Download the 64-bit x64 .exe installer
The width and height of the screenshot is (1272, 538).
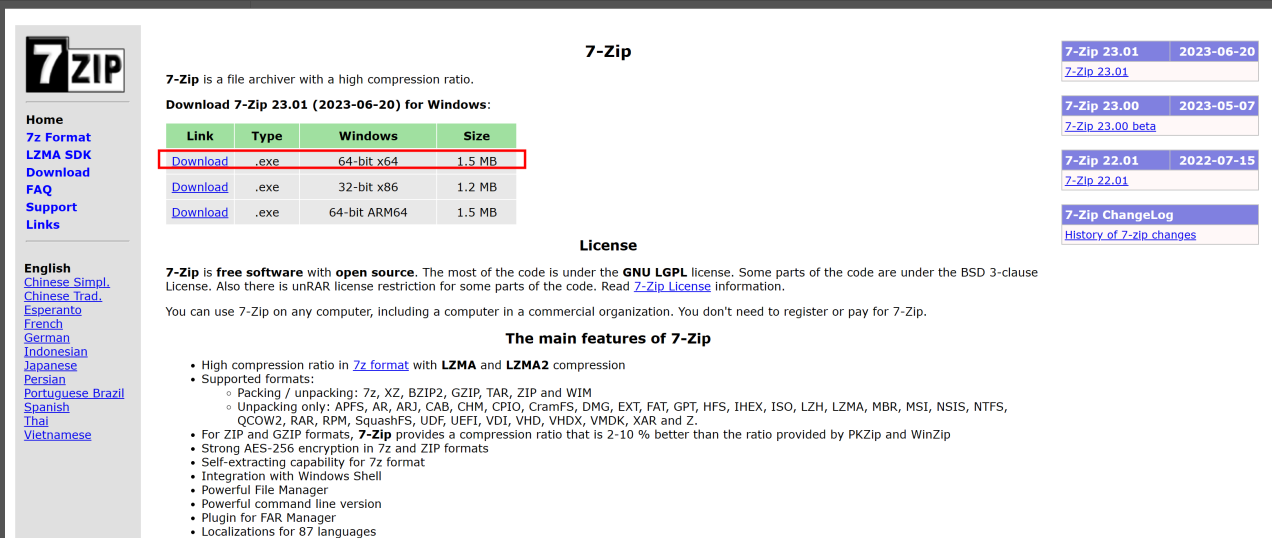click(200, 161)
